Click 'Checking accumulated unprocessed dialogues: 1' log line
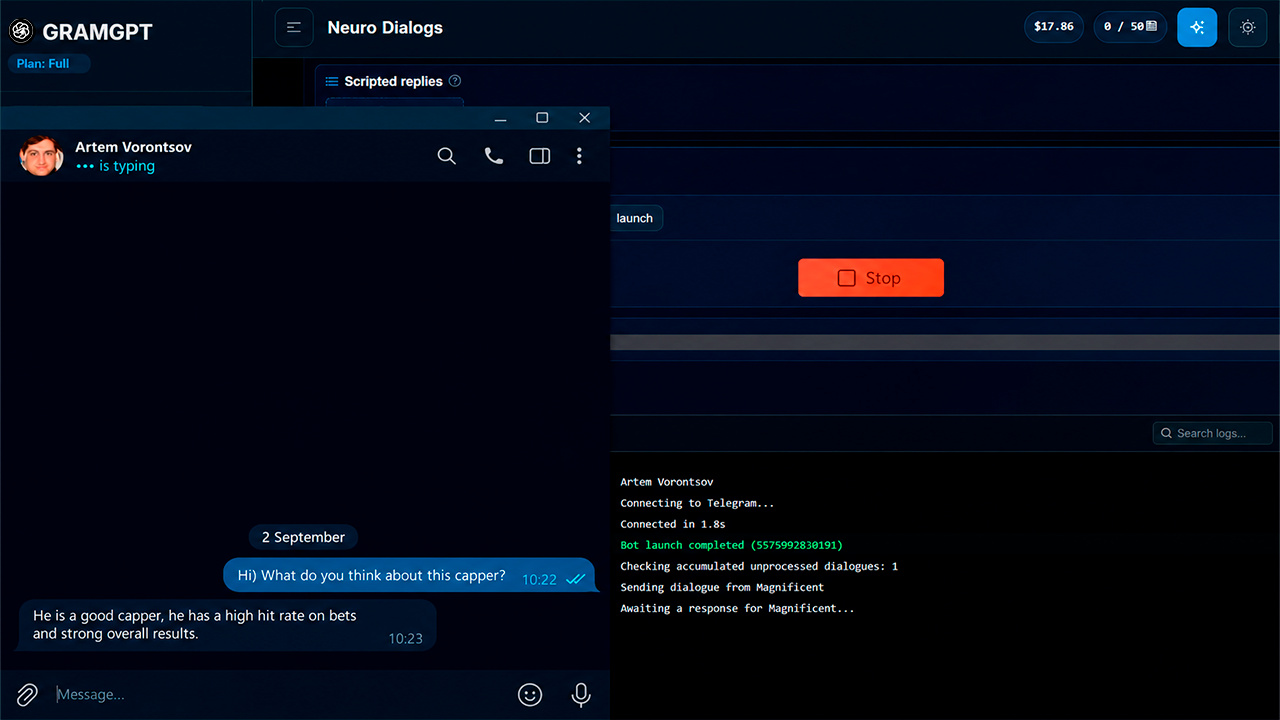 point(759,566)
